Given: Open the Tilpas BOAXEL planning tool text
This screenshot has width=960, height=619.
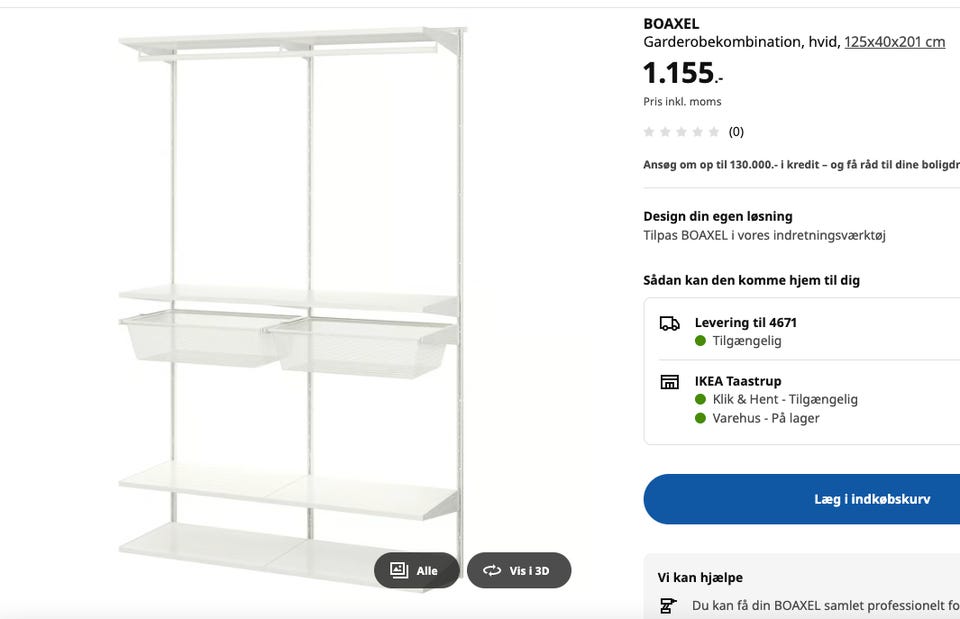Looking at the screenshot, I should [x=764, y=236].
